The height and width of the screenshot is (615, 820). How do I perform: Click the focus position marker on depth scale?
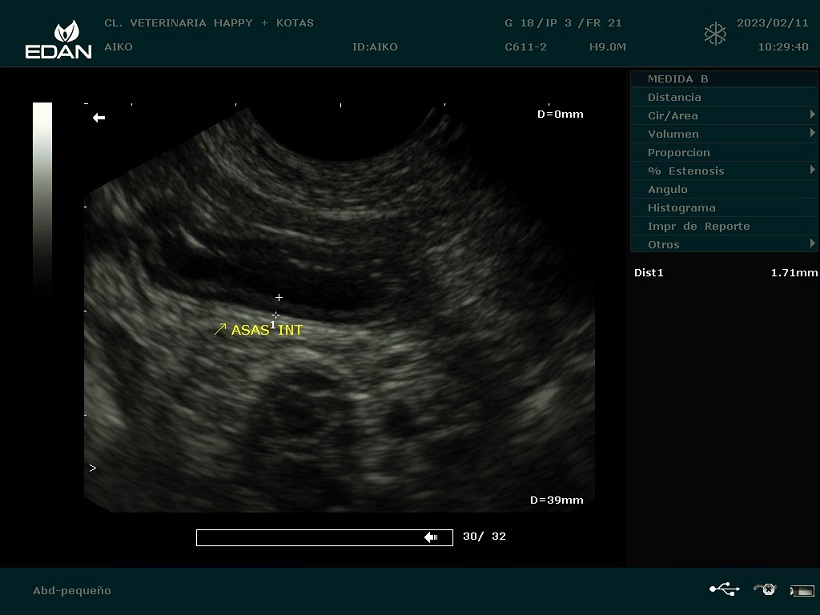(x=93, y=468)
